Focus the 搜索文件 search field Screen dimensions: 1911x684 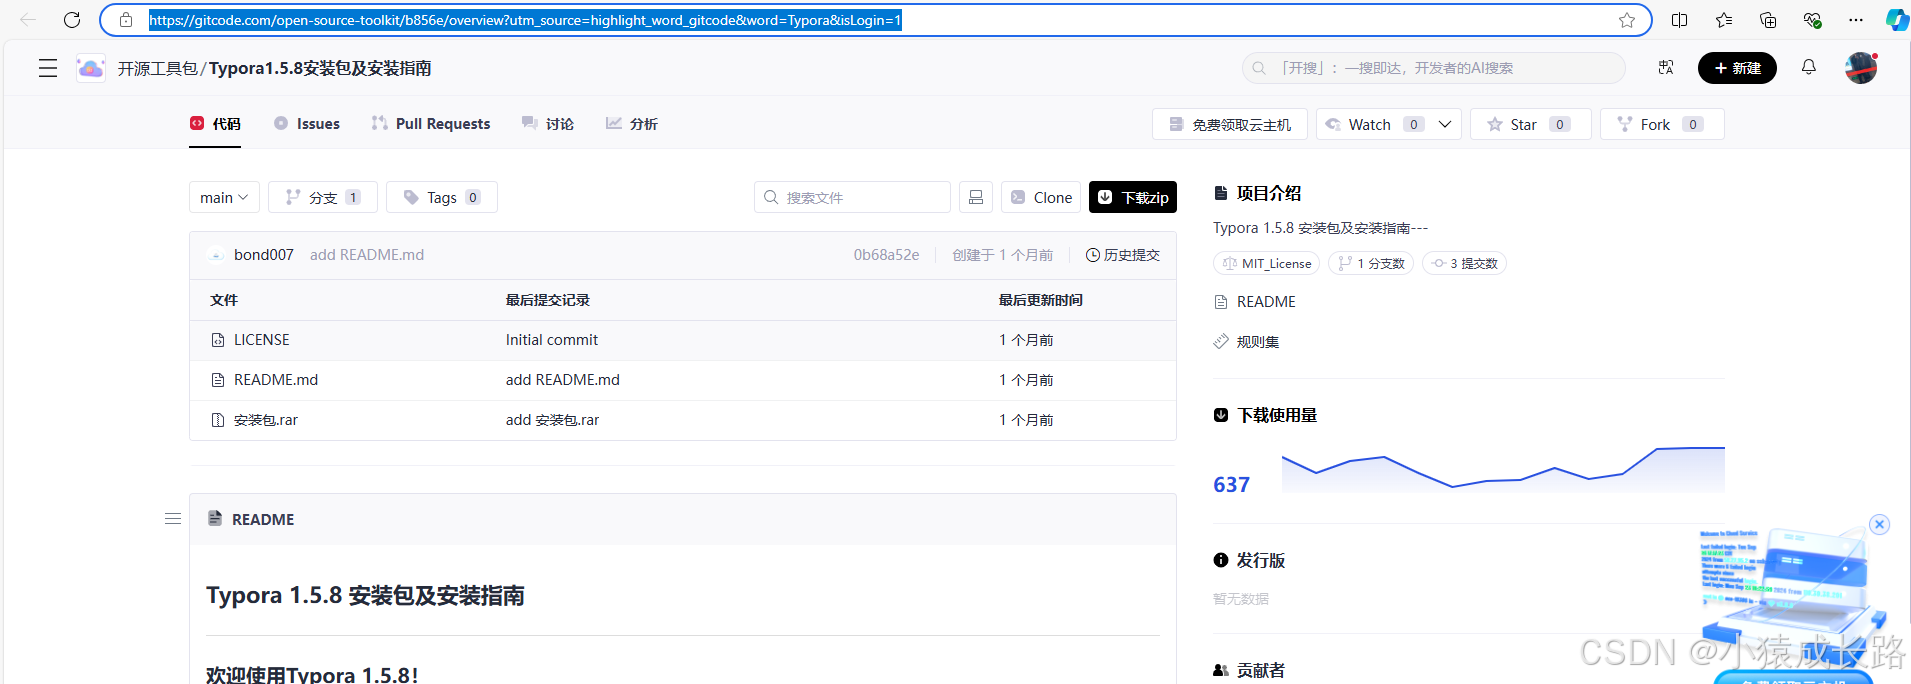852,197
